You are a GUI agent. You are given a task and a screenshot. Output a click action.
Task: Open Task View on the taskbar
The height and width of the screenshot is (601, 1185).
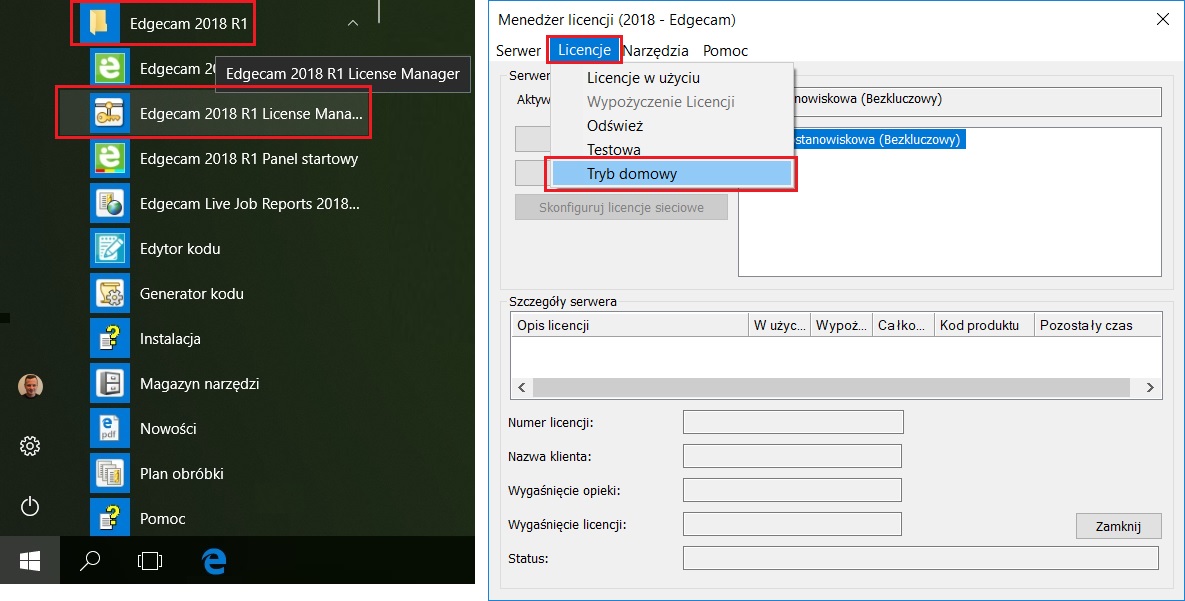pyautogui.click(x=150, y=560)
